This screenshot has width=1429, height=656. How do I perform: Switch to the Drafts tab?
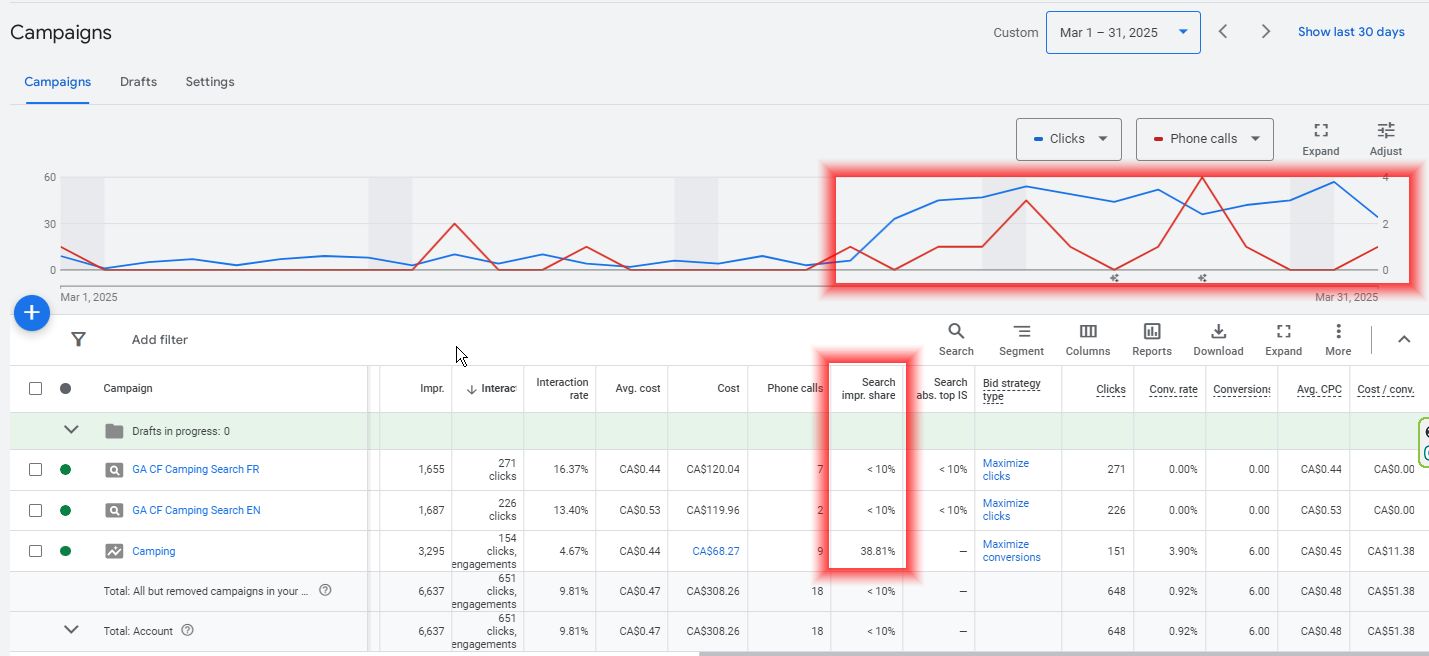(138, 82)
